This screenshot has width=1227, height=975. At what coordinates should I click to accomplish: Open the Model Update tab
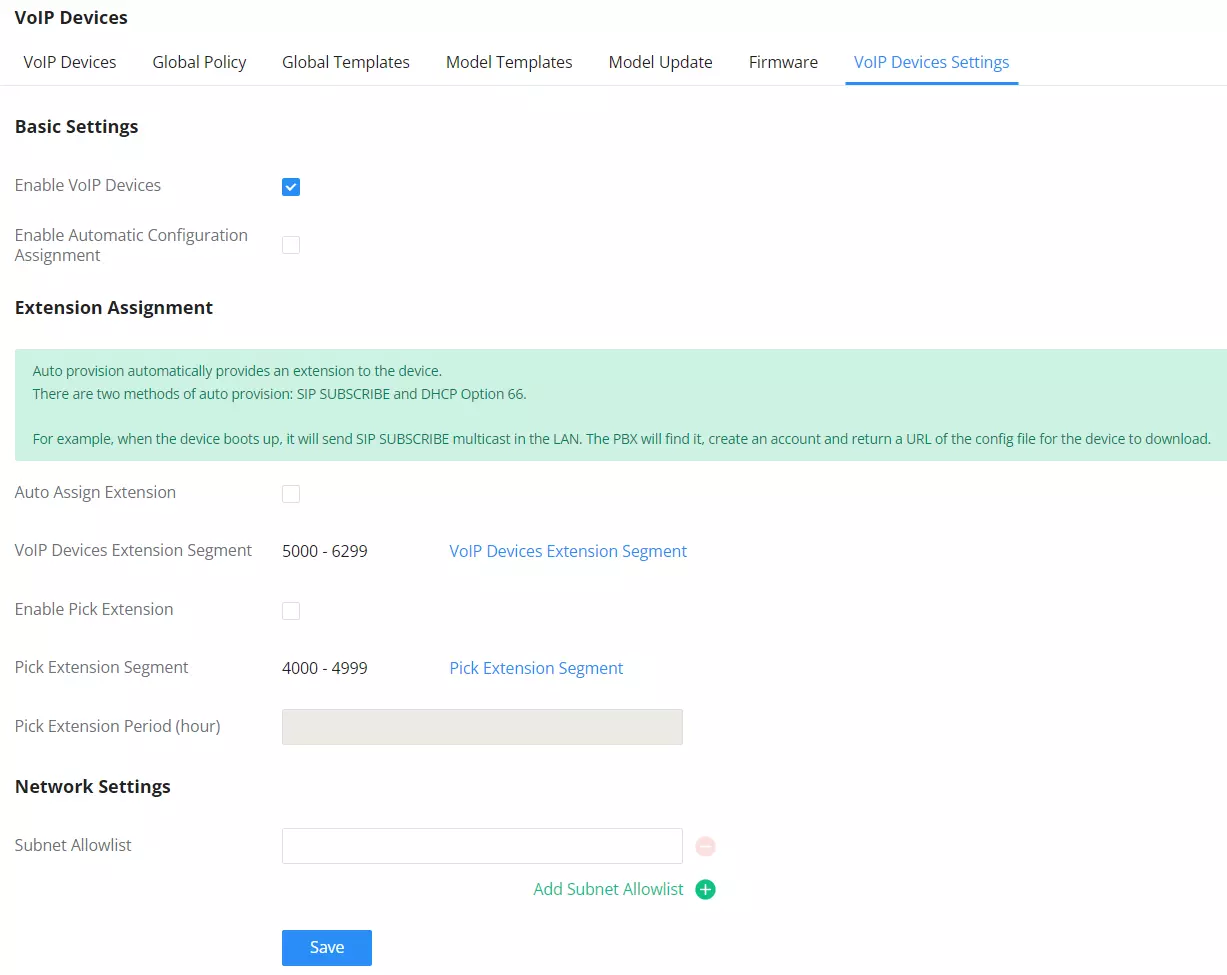pos(660,62)
